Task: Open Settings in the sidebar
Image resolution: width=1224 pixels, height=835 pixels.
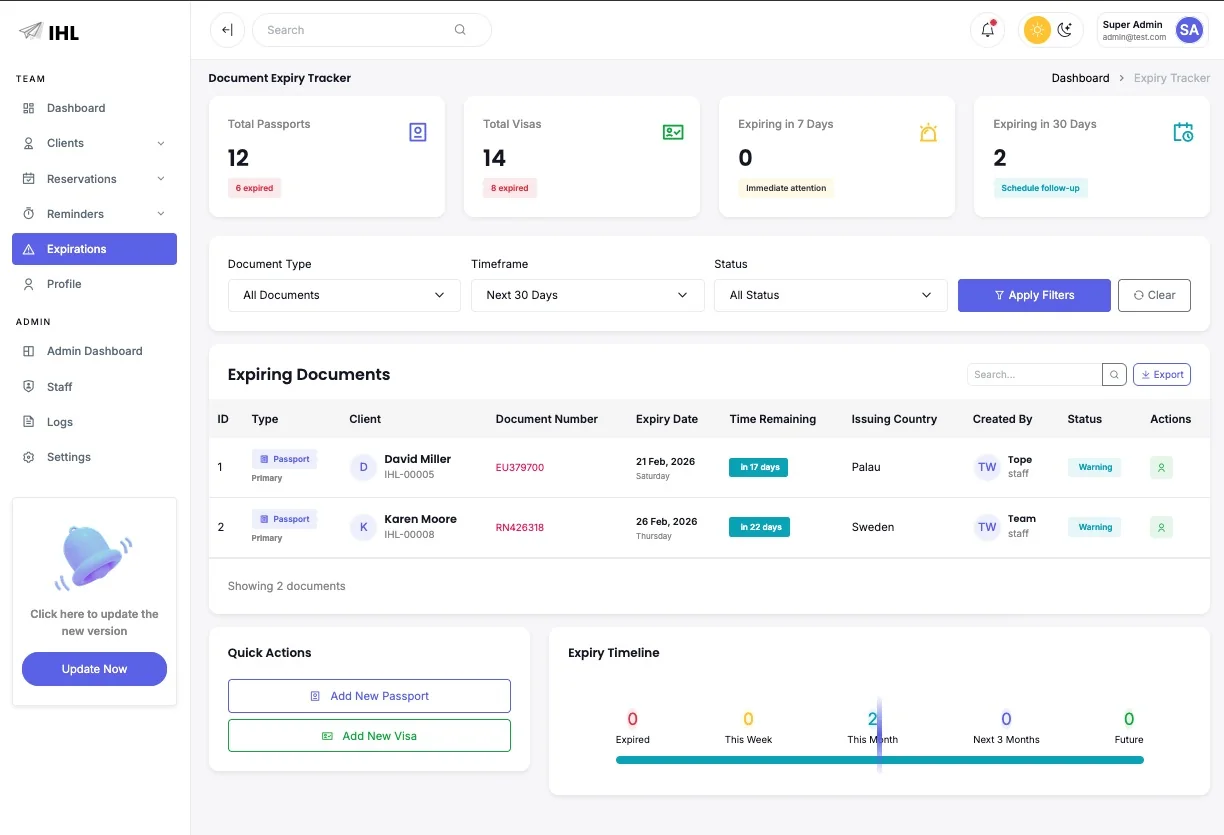Action: click(x=94, y=457)
